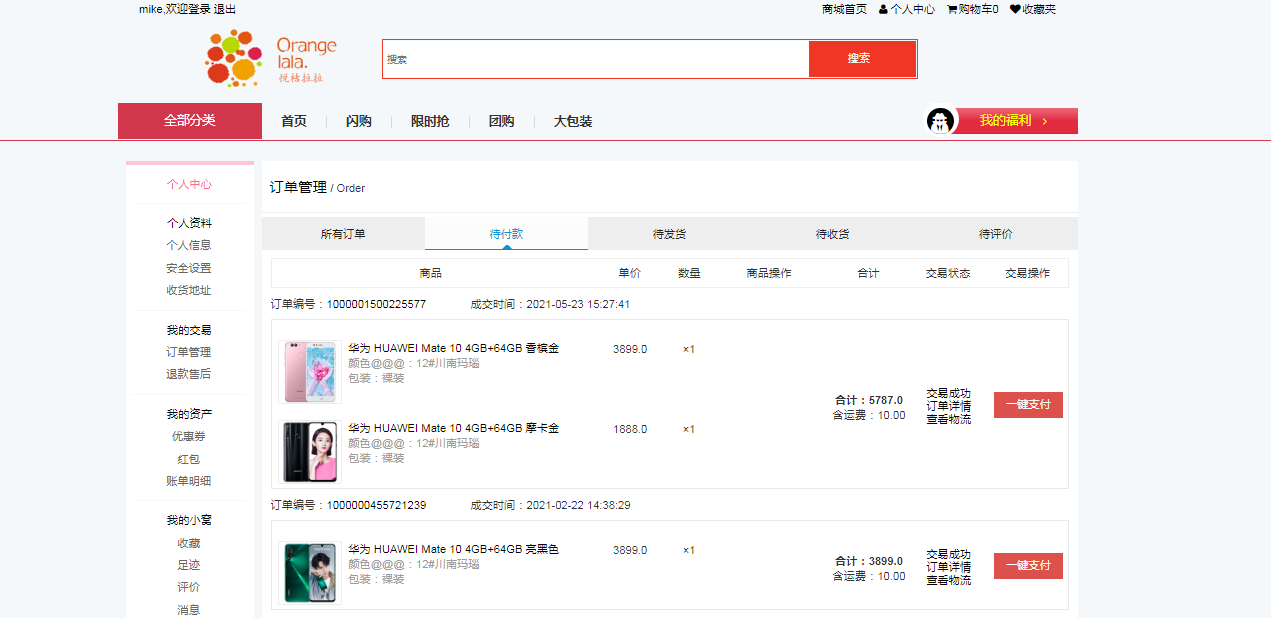Image resolution: width=1271 pixels, height=618 pixels.
Task: Click 一键支付 for order 1000000455721239
Action: click(1028, 566)
